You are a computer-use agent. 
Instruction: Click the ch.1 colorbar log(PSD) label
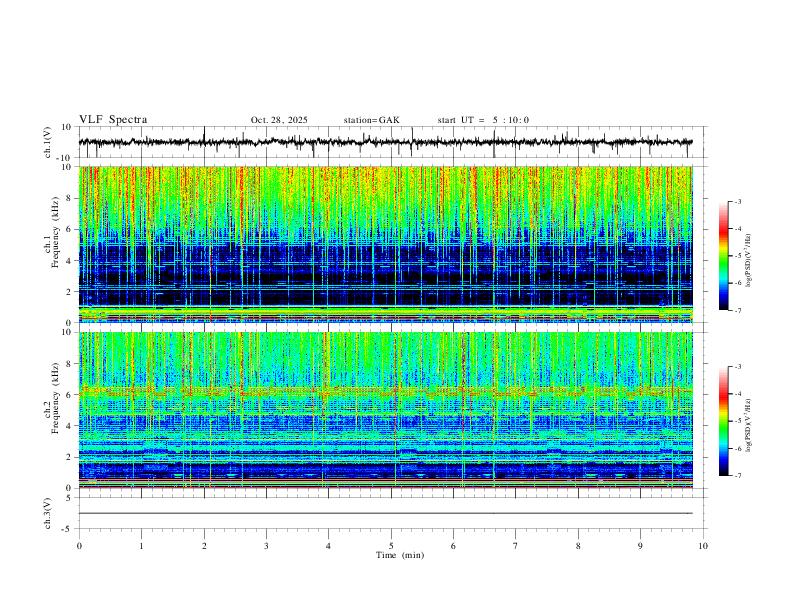click(x=749, y=260)
